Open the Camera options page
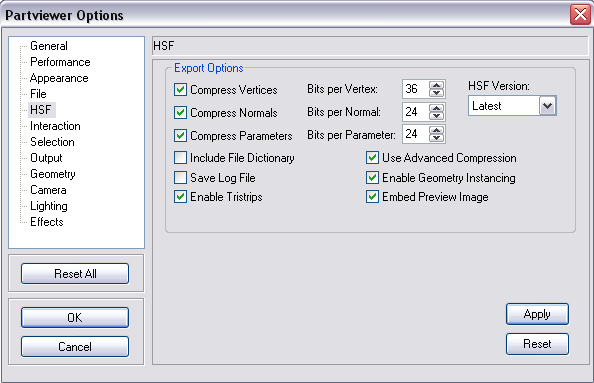The width and height of the screenshot is (594, 383). 48,190
